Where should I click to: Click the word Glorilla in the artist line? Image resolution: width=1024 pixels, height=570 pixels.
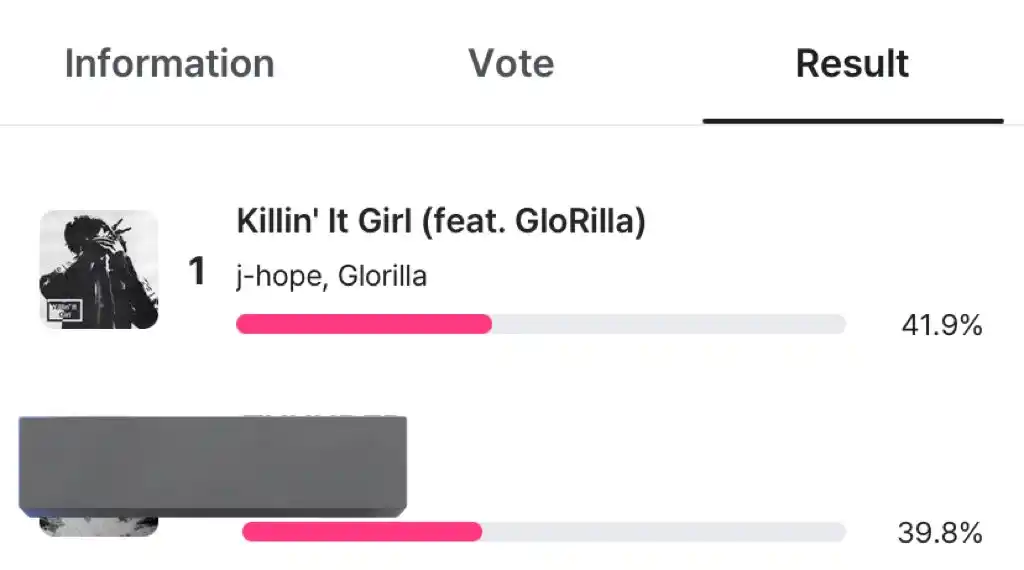point(383,276)
